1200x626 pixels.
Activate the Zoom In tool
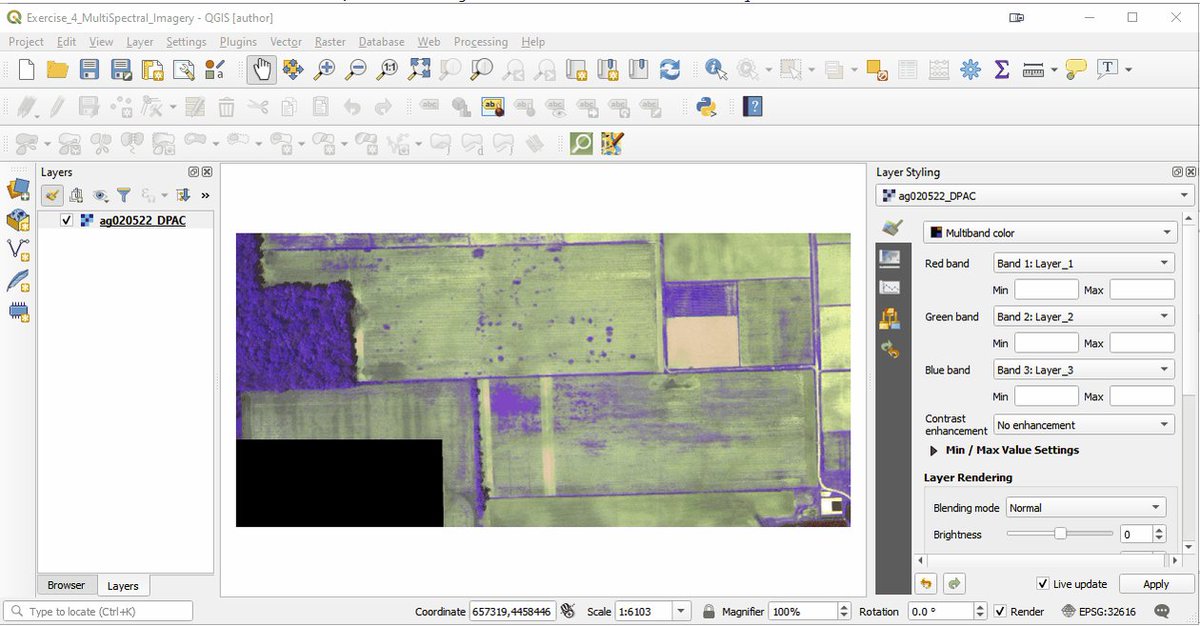pyautogui.click(x=325, y=69)
